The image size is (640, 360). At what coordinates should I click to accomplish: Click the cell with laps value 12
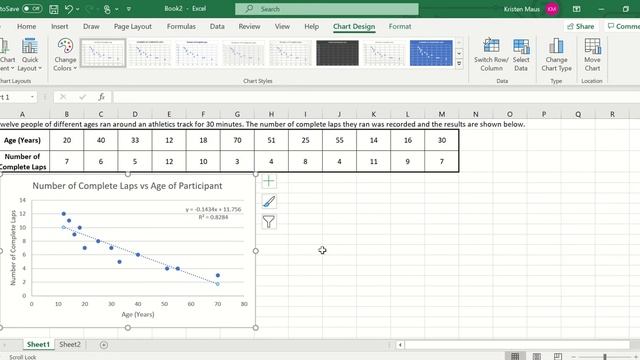[169, 161]
